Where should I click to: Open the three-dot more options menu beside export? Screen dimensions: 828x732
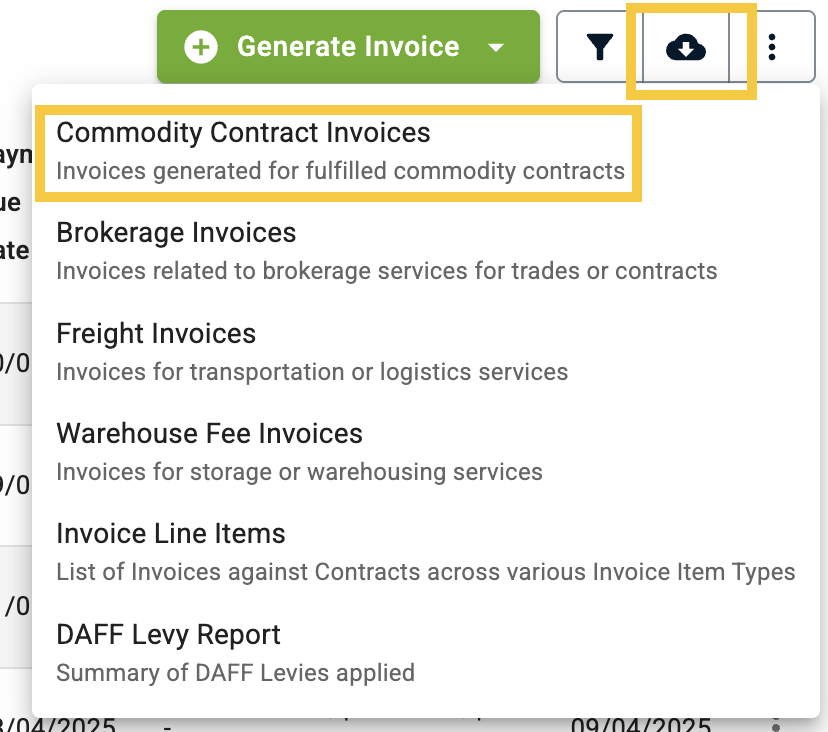point(771,47)
